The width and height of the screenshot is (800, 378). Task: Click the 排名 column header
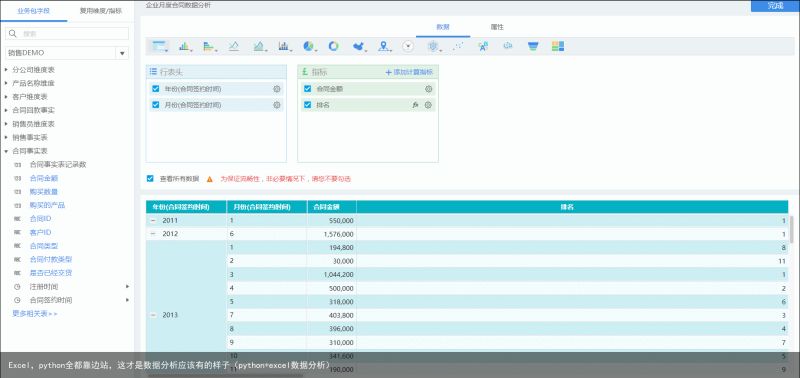coord(572,207)
